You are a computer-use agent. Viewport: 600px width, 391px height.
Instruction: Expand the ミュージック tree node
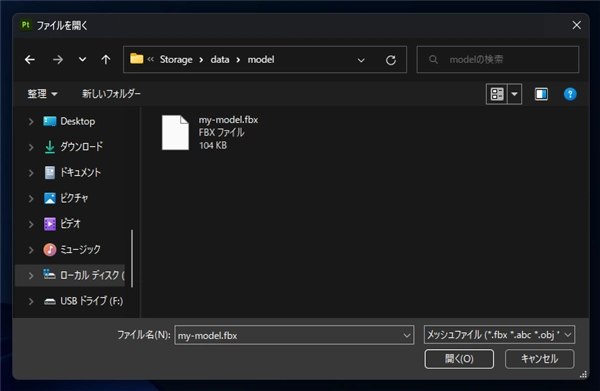click(x=31, y=250)
